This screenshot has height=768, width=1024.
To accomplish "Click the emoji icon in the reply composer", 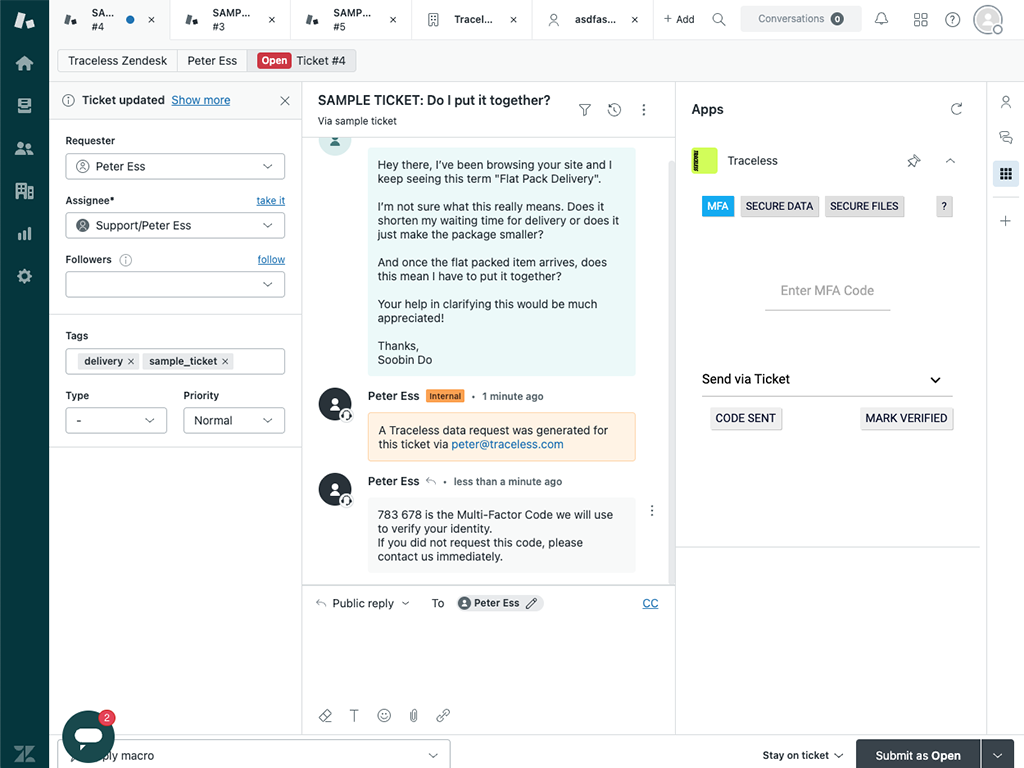I will (384, 715).
